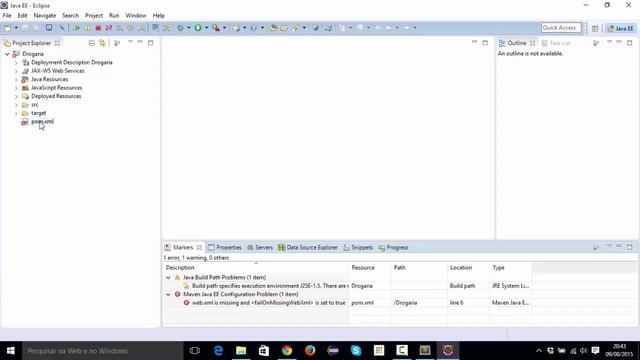Viewport: 640px width, 360px height.
Task: Switch to the Snippets tab
Action: tap(358, 247)
